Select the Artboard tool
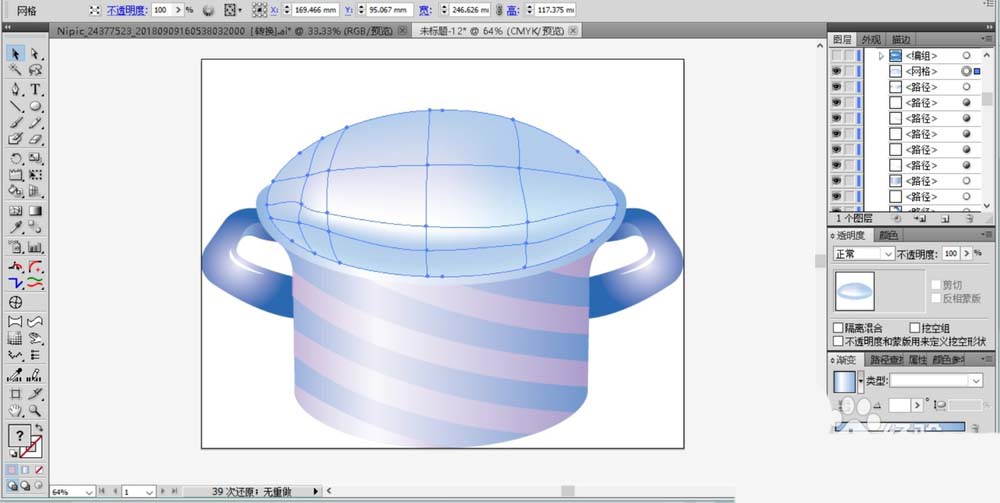This screenshot has width=1000, height=503. pos(16,394)
